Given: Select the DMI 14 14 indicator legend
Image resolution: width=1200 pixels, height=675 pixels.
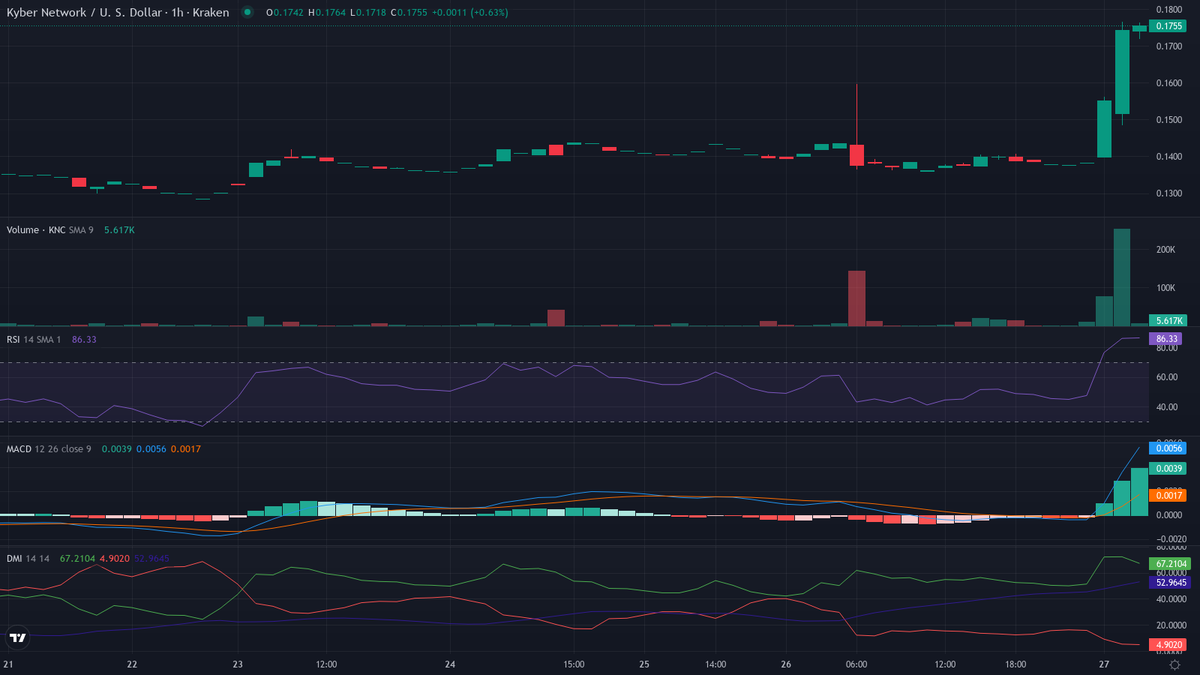Looking at the screenshot, I should click(27, 558).
